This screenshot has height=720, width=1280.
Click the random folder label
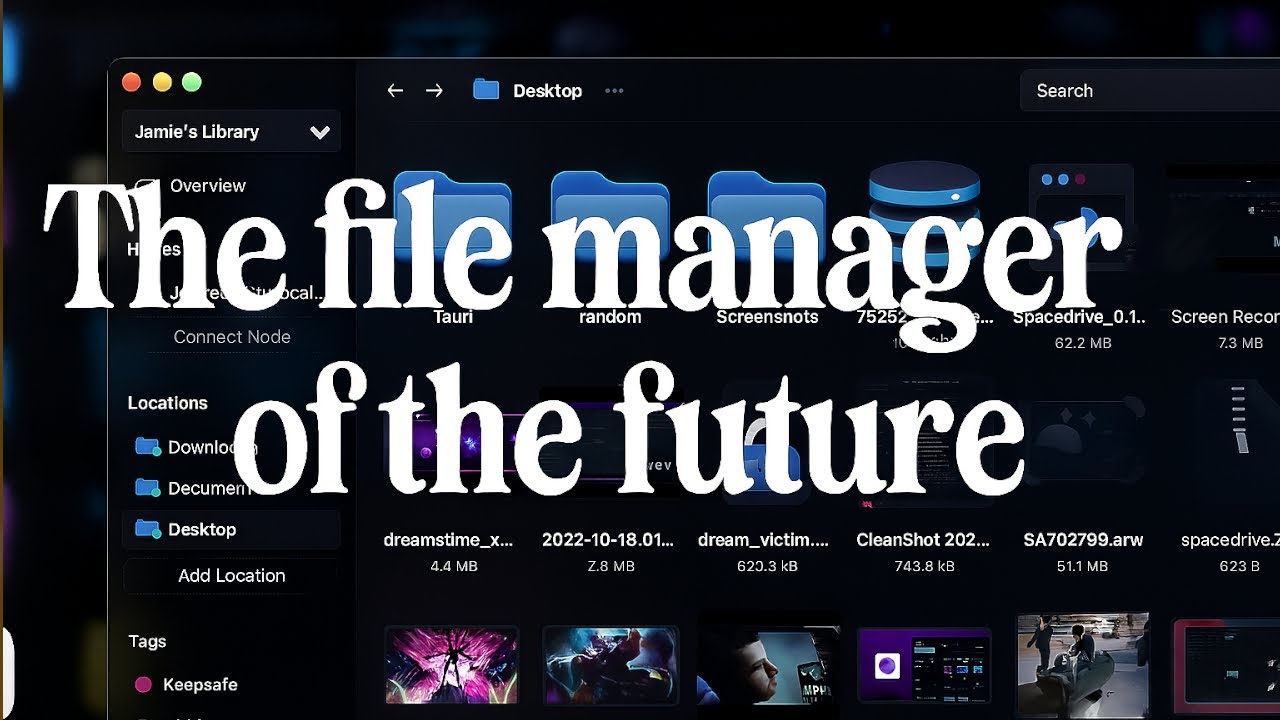(610, 317)
